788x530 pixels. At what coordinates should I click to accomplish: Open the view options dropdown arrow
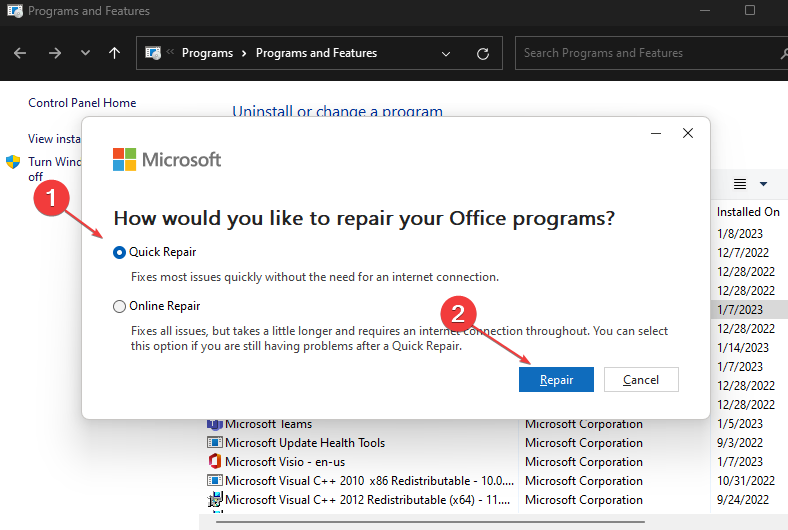click(763, 184)
